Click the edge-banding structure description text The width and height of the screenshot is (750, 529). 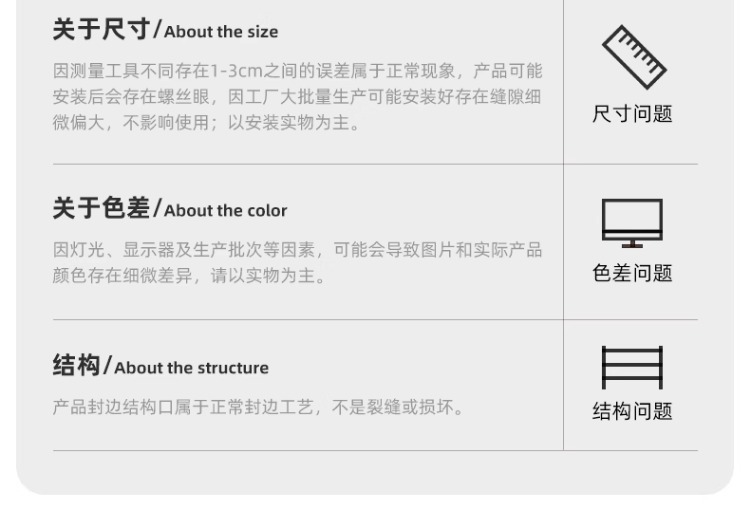[x=258, y=408]
